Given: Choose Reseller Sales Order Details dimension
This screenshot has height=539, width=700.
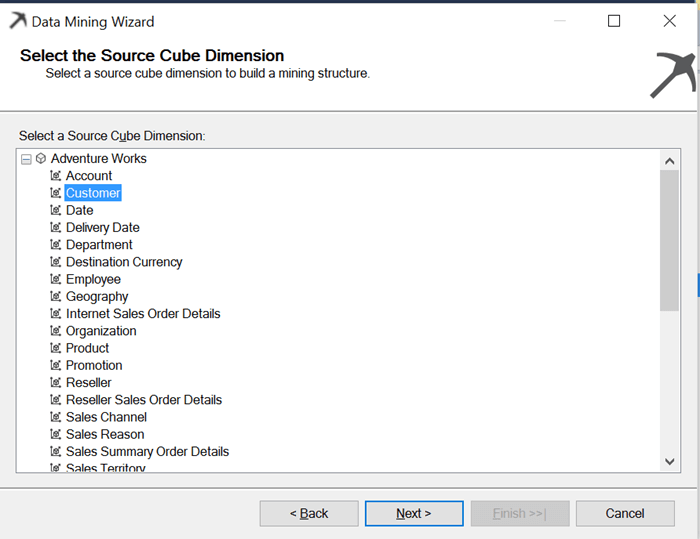Looking at the screenshot, I should click(x=144, y=400).
